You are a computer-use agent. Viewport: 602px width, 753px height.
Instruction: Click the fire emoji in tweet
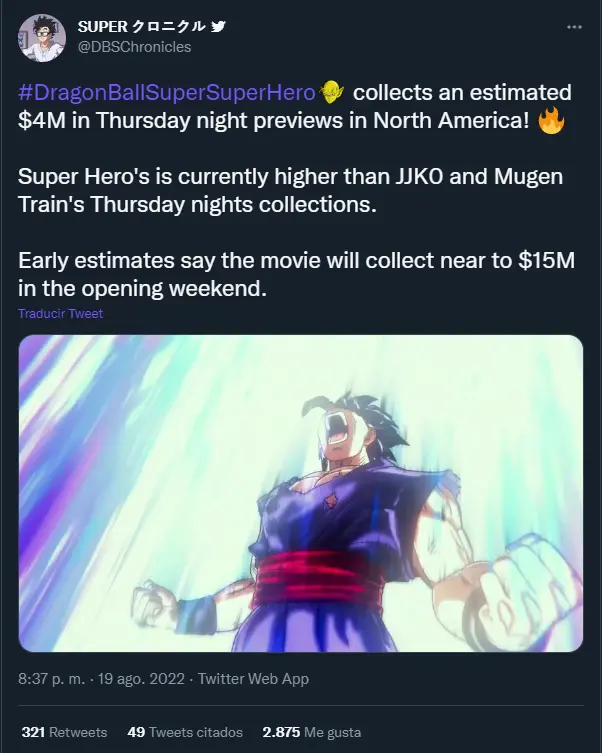click(551, 121)
